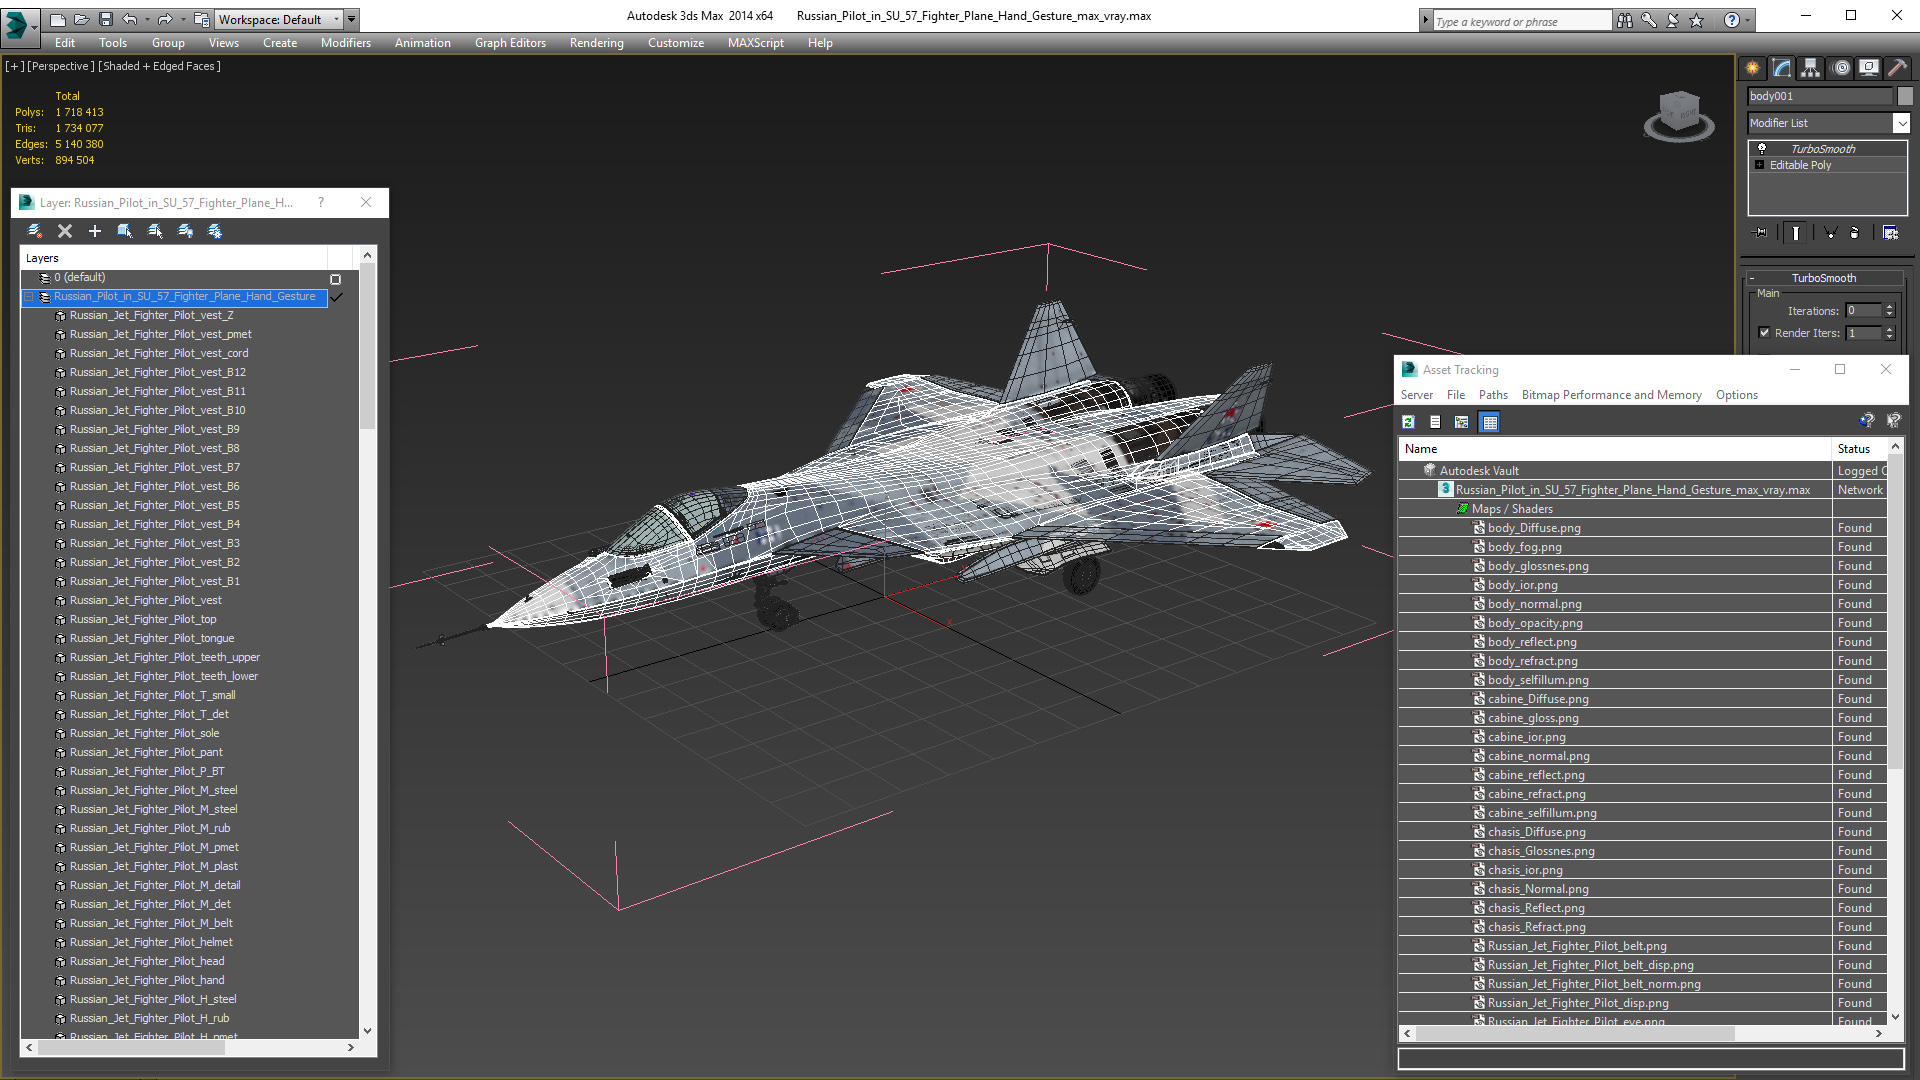Click Configure Modifier Sets icon

[1890, 233]
